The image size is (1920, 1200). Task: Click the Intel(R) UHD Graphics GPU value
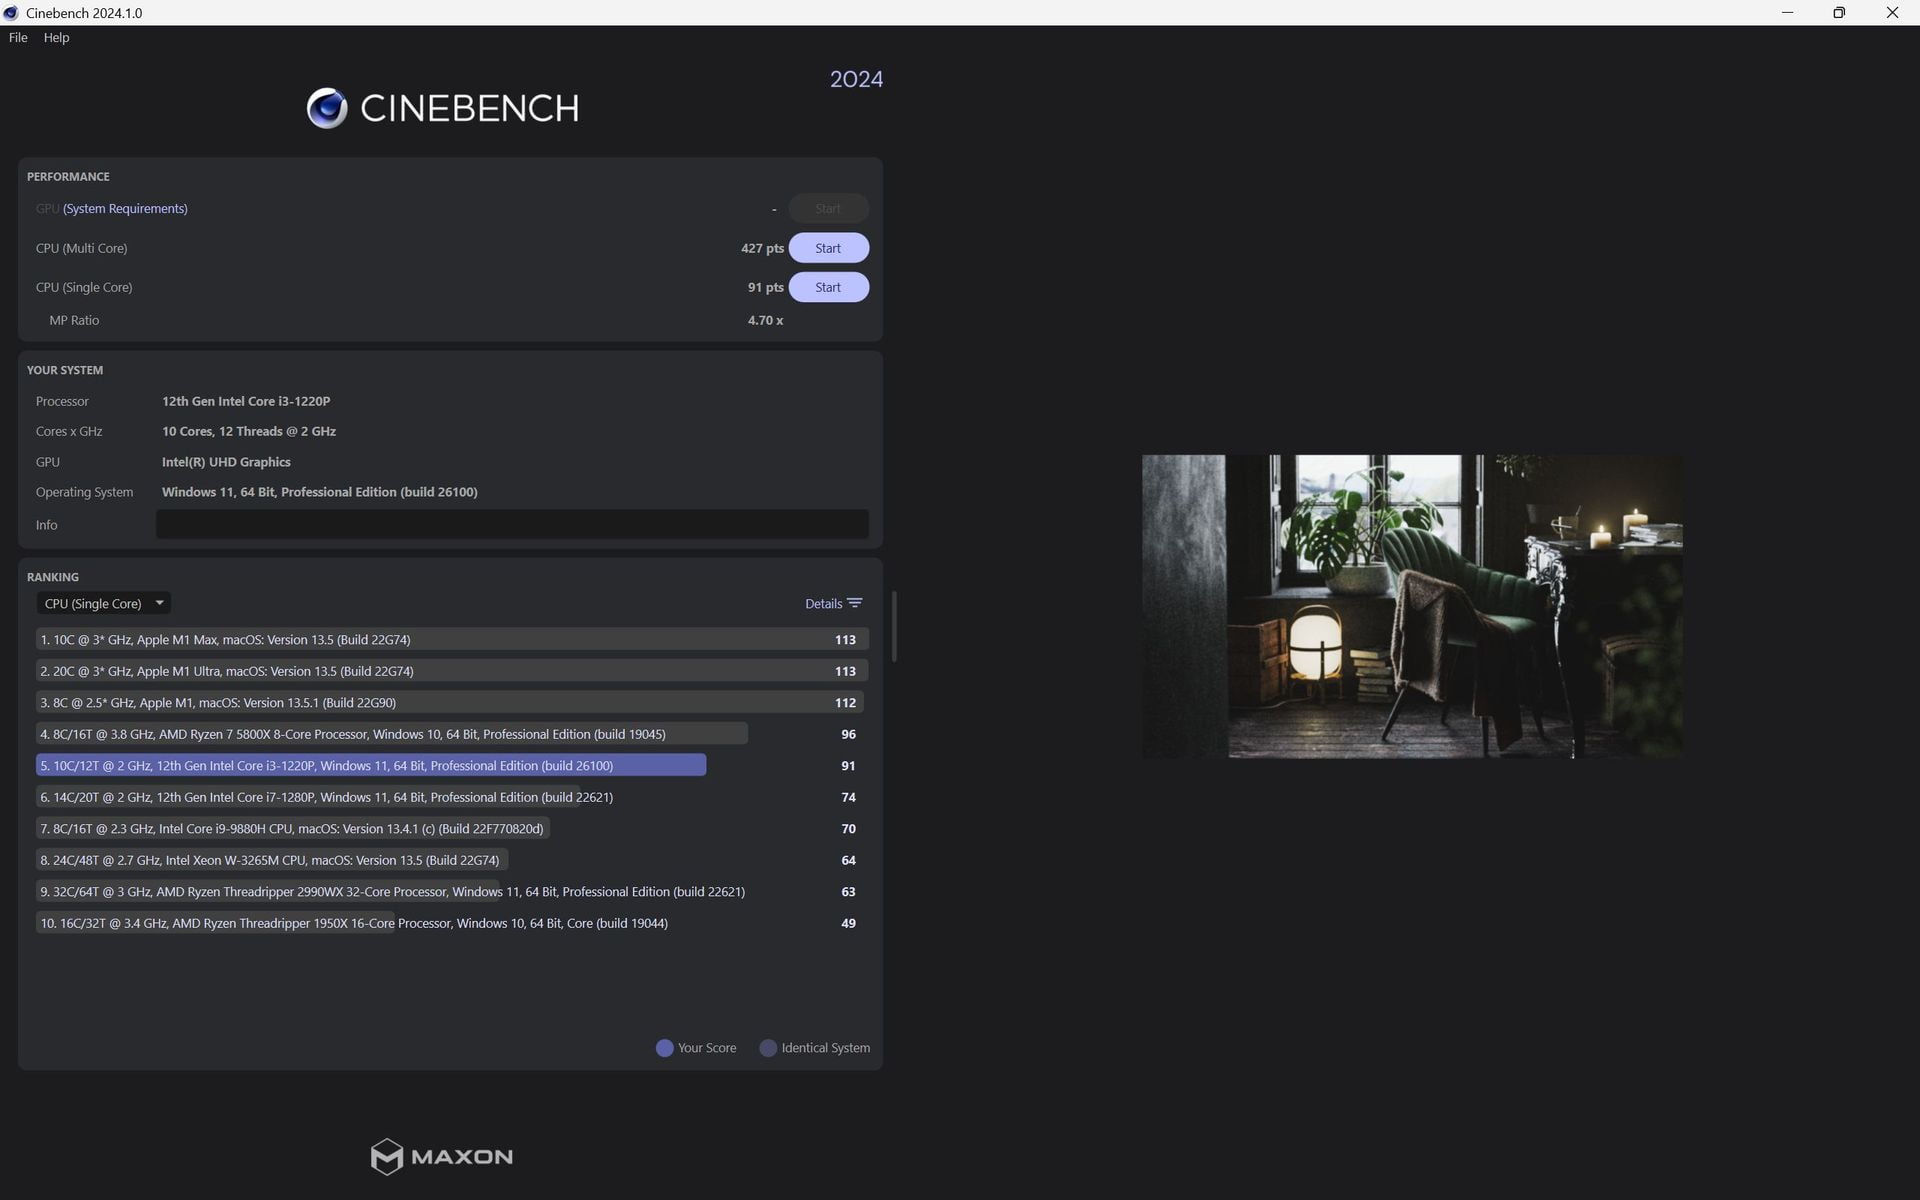click(226, 462)
